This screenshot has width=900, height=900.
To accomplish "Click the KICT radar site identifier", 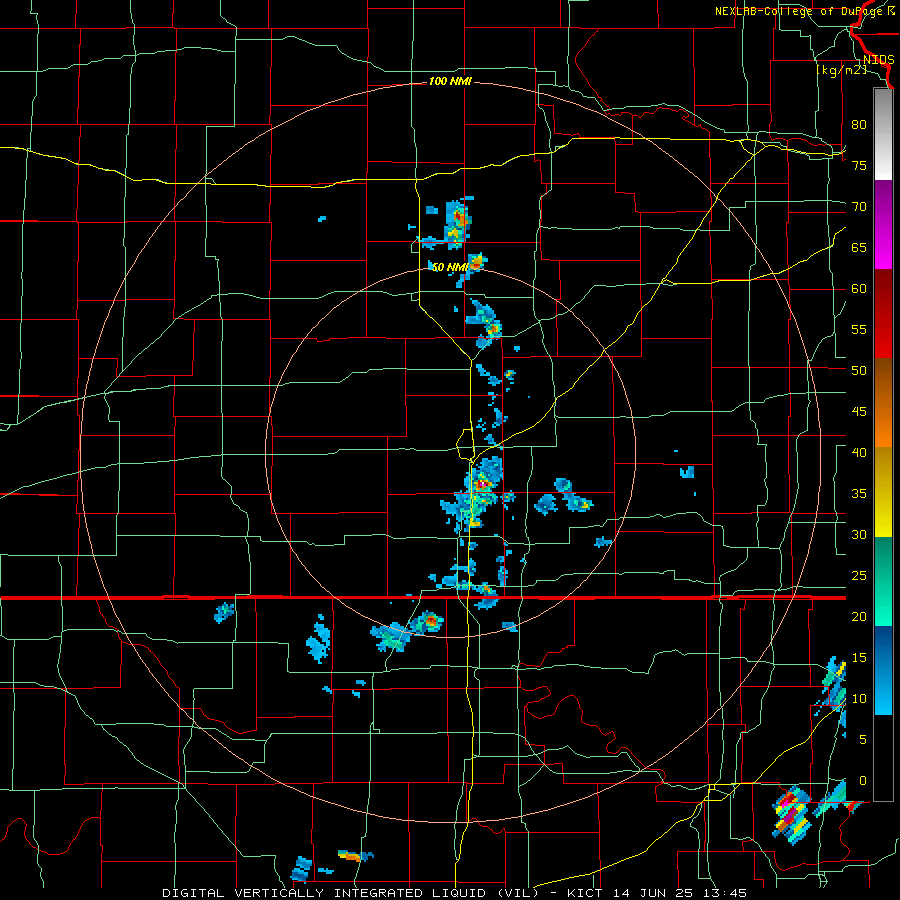I will click(585, 893).
